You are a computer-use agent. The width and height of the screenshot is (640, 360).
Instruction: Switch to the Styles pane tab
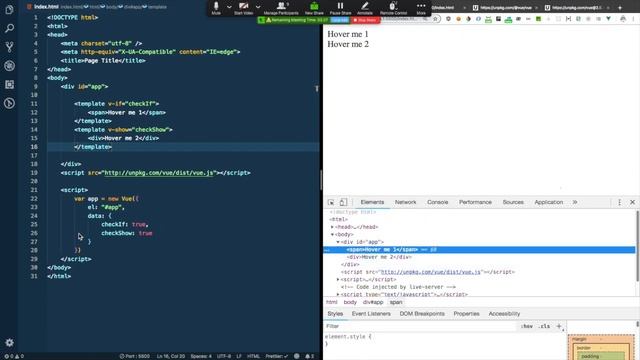335,313
